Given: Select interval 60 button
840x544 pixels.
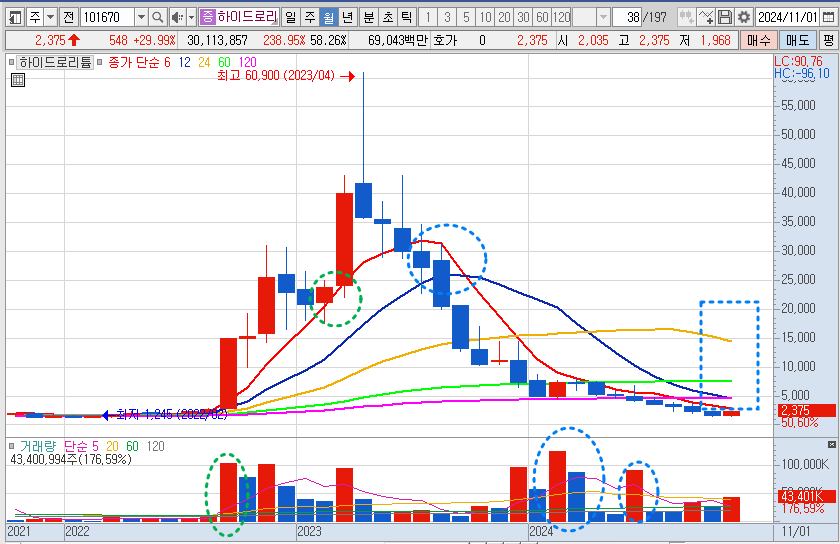Looking at the screenshot, I should 542,17.
